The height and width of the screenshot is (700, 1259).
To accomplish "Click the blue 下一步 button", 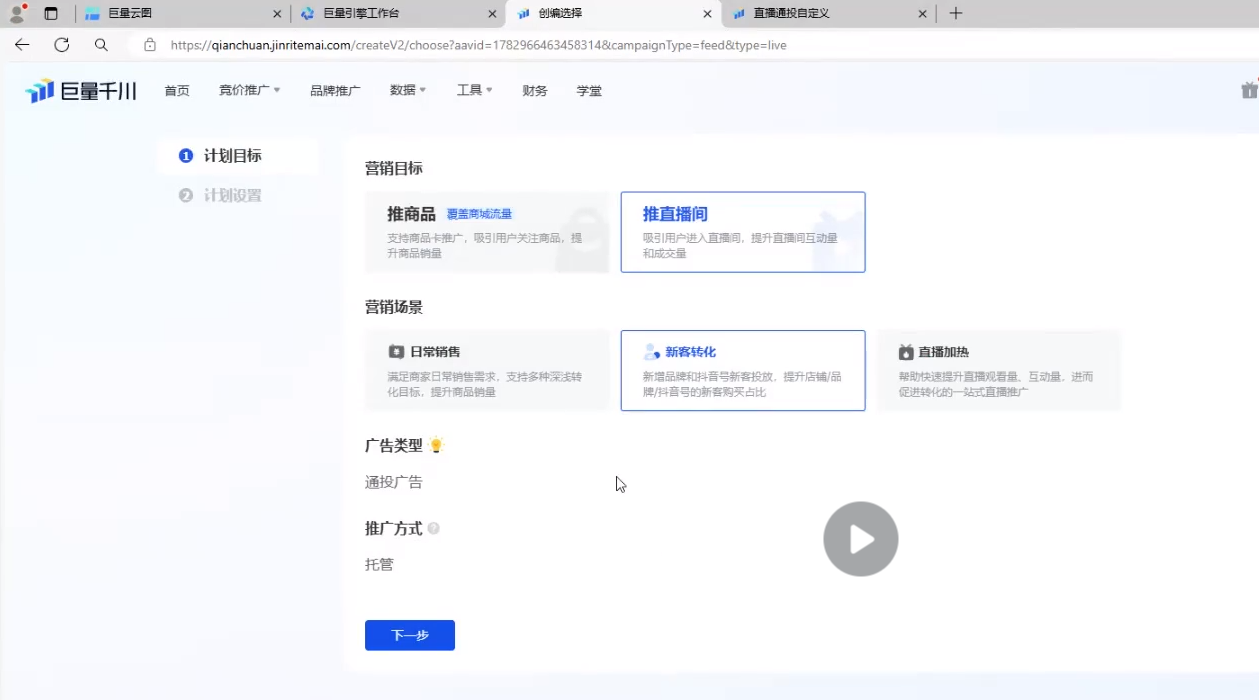I will point(410,635).
